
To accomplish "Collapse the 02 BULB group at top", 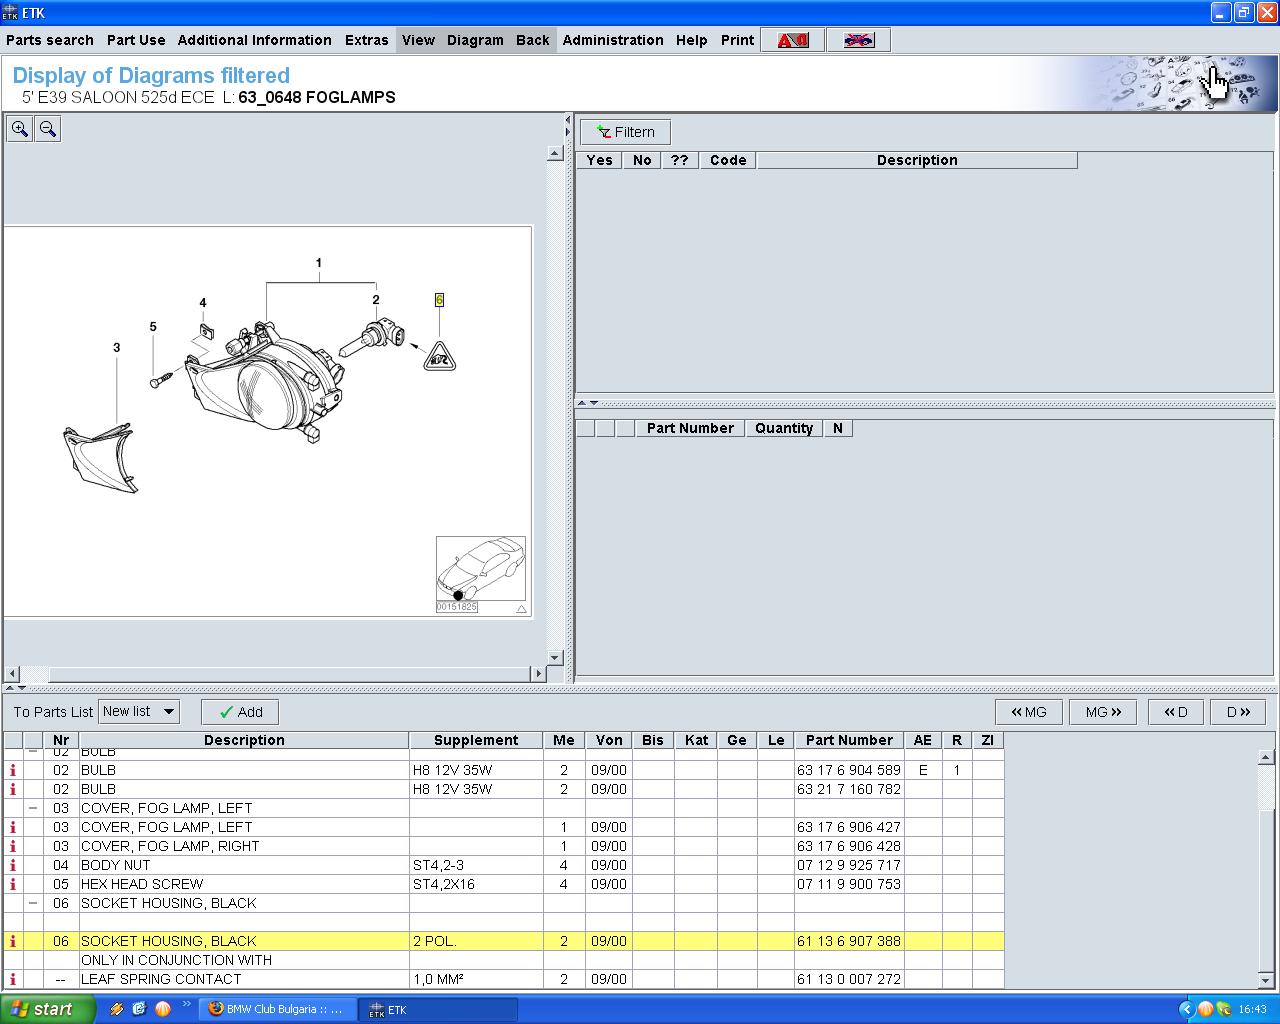I will (33, 752).
